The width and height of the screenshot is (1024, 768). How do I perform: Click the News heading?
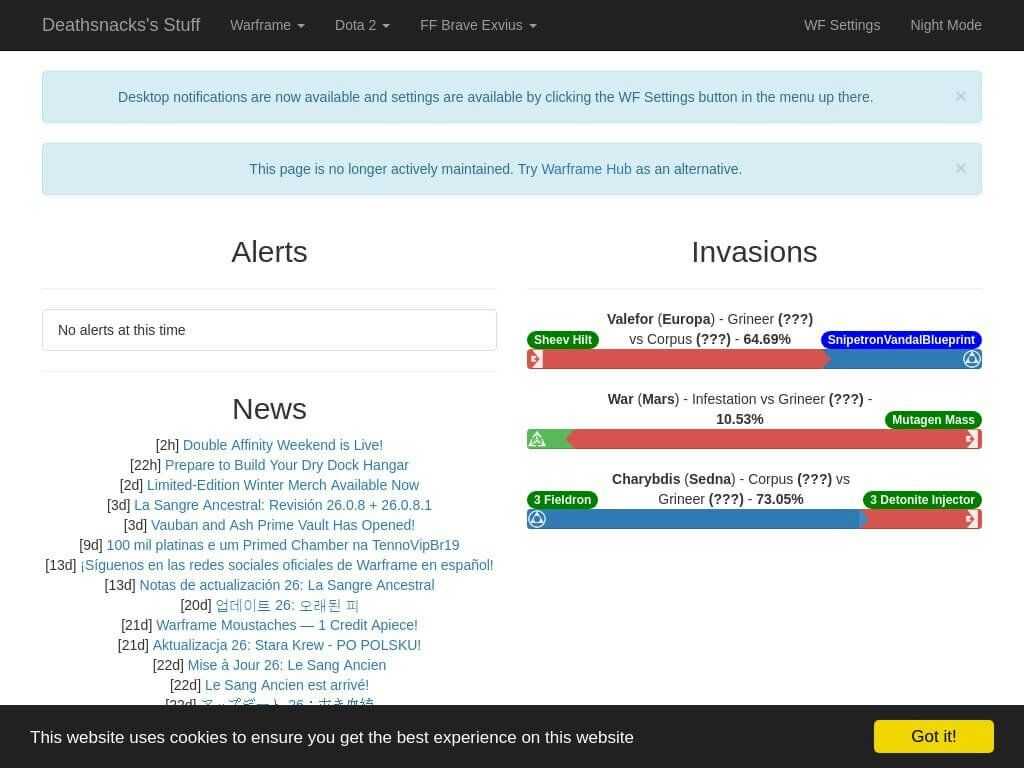pos(269,409)
